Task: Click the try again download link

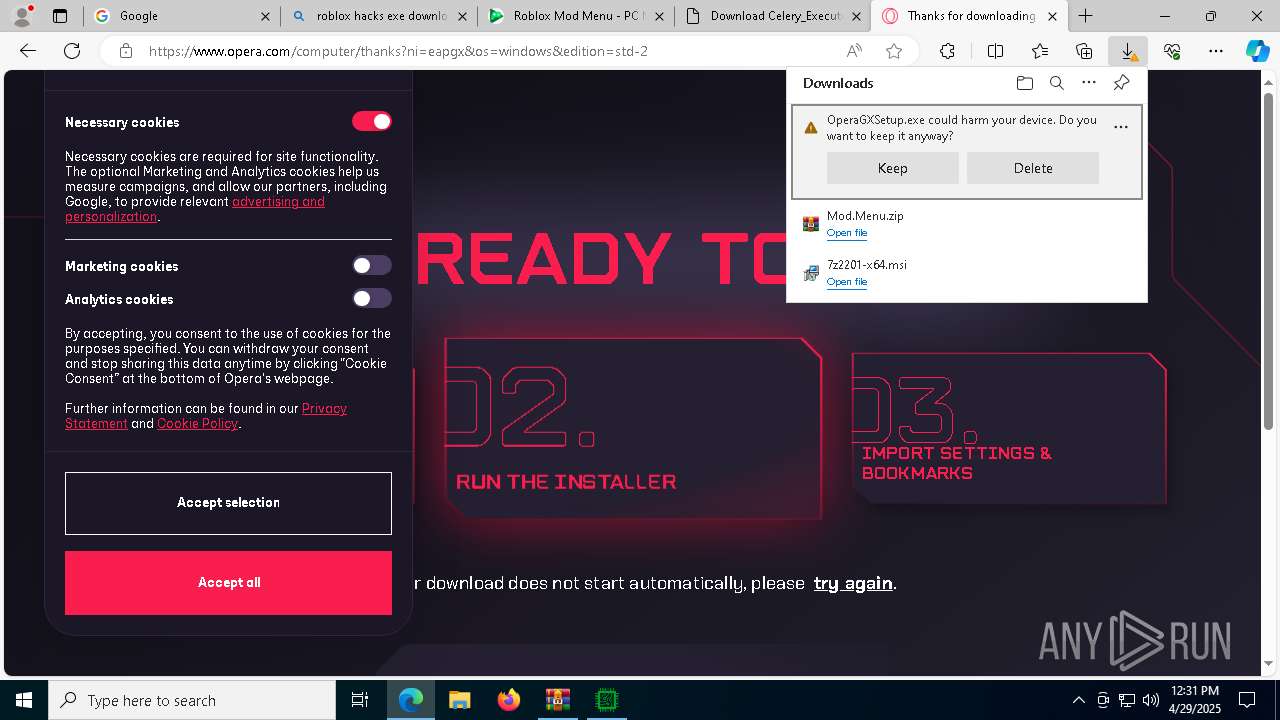Action: (x=852, y=583)
